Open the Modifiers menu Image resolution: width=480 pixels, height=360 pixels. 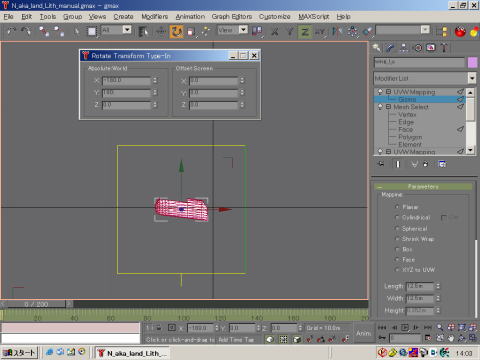coord(155,16)
